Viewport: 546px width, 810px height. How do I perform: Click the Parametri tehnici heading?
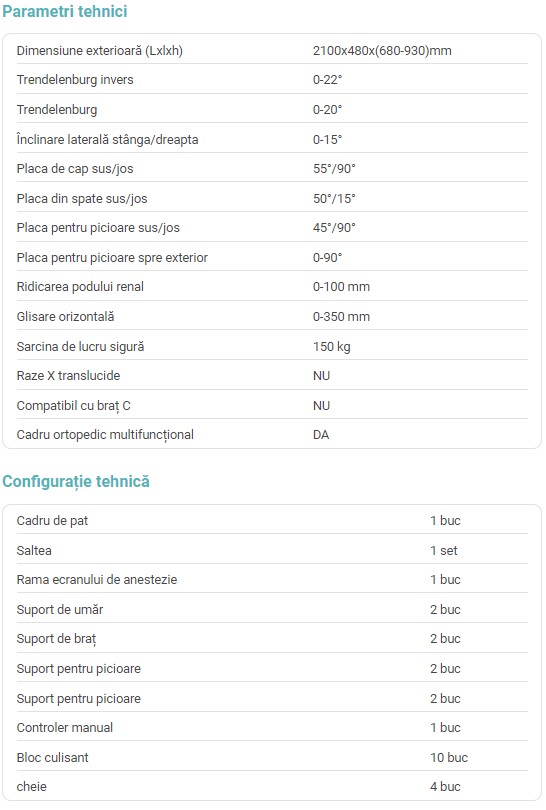click(x=65, y=11)
